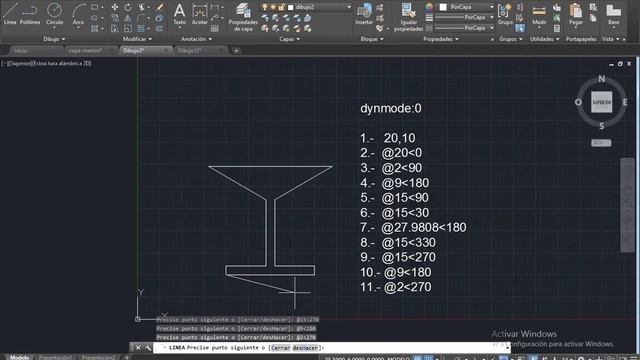This screenshot has width=640, height=360.
Task: Click the Base view tool
Action: (x=613, y=13)
